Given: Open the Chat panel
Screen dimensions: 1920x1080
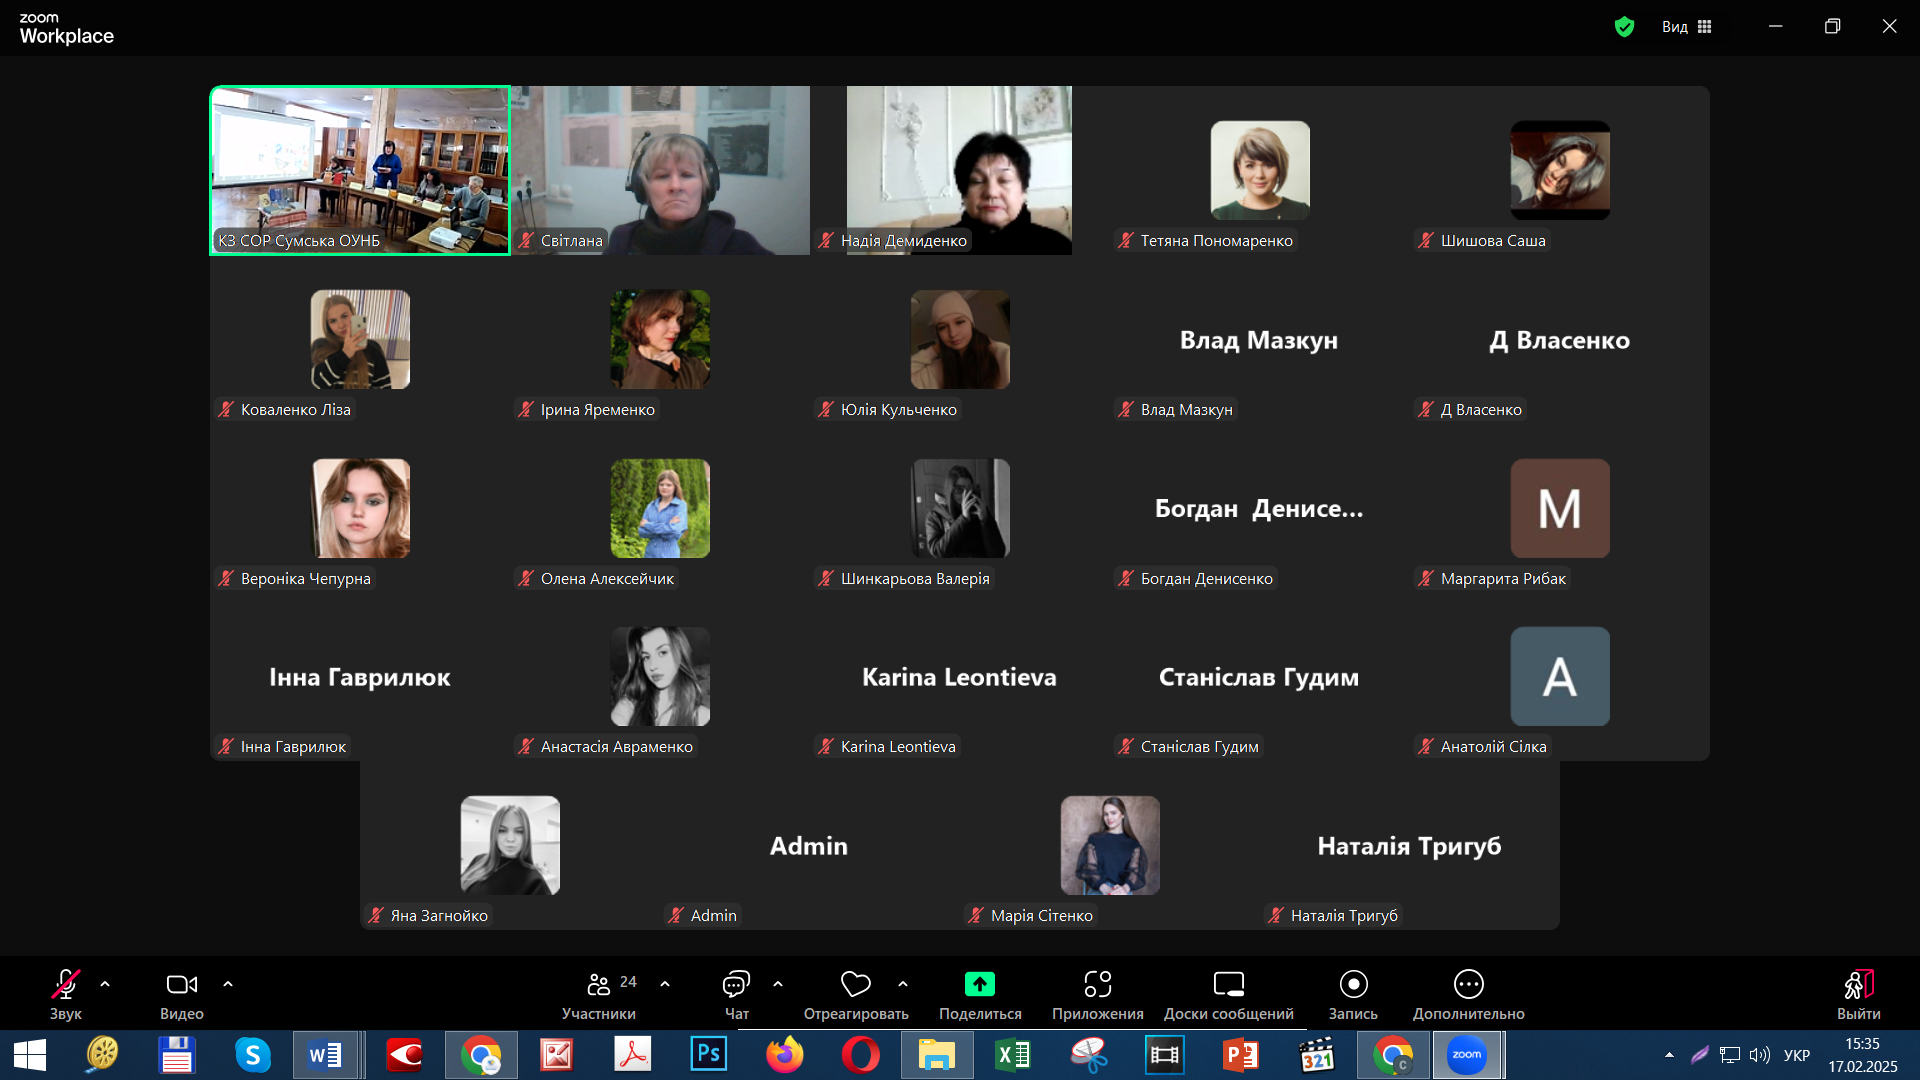Looking at the screenshot, I should [x=736, y=985].
